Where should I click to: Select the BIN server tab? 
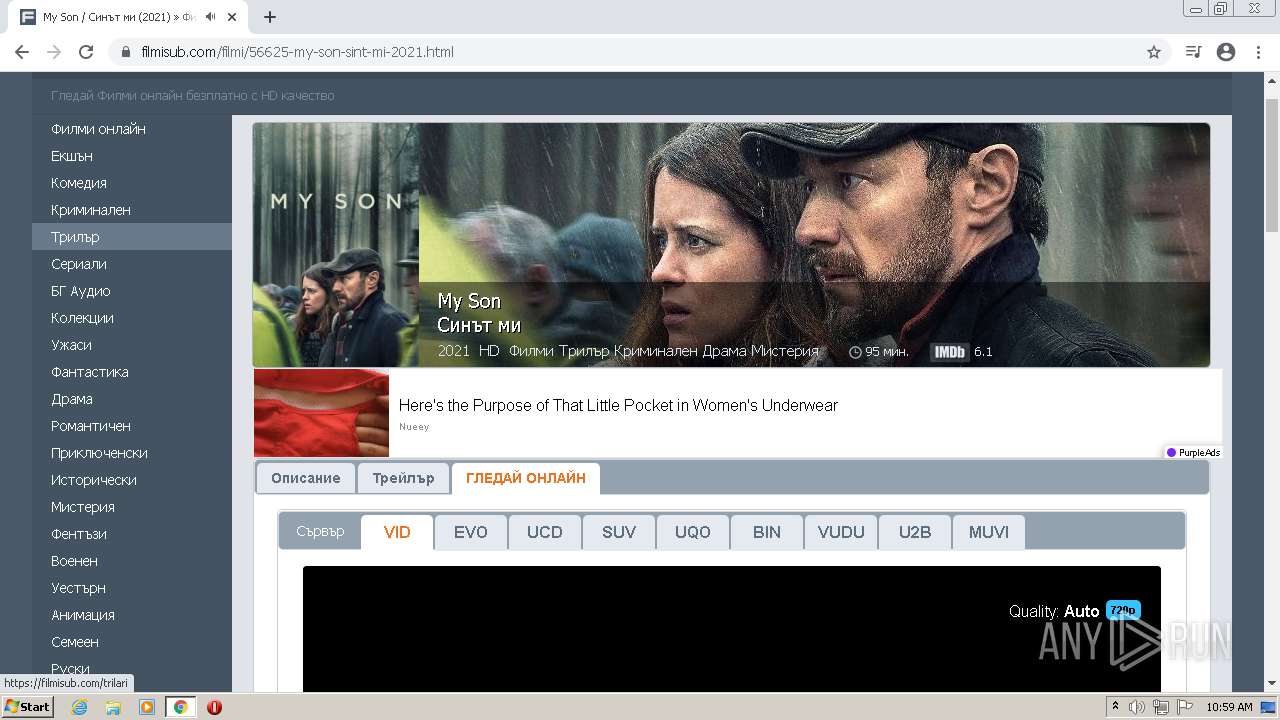tap(767, 532)
